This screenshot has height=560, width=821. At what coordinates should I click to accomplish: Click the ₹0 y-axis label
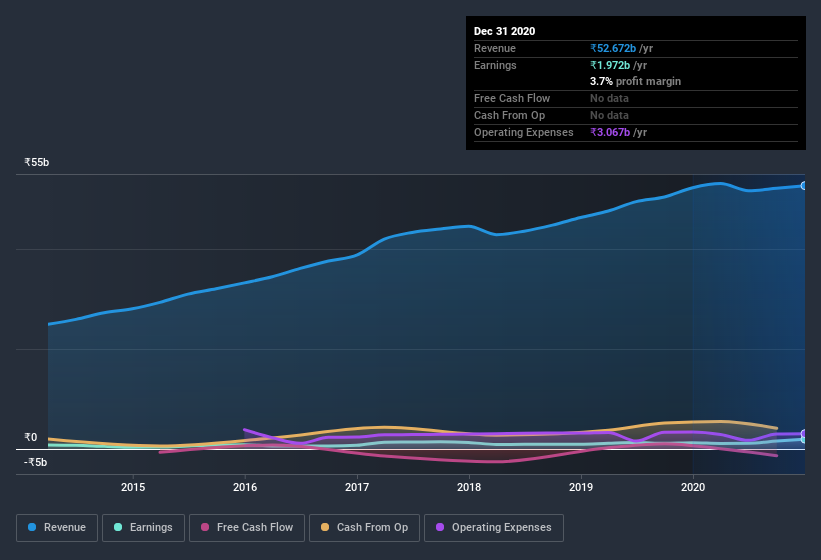coord(31,438)
